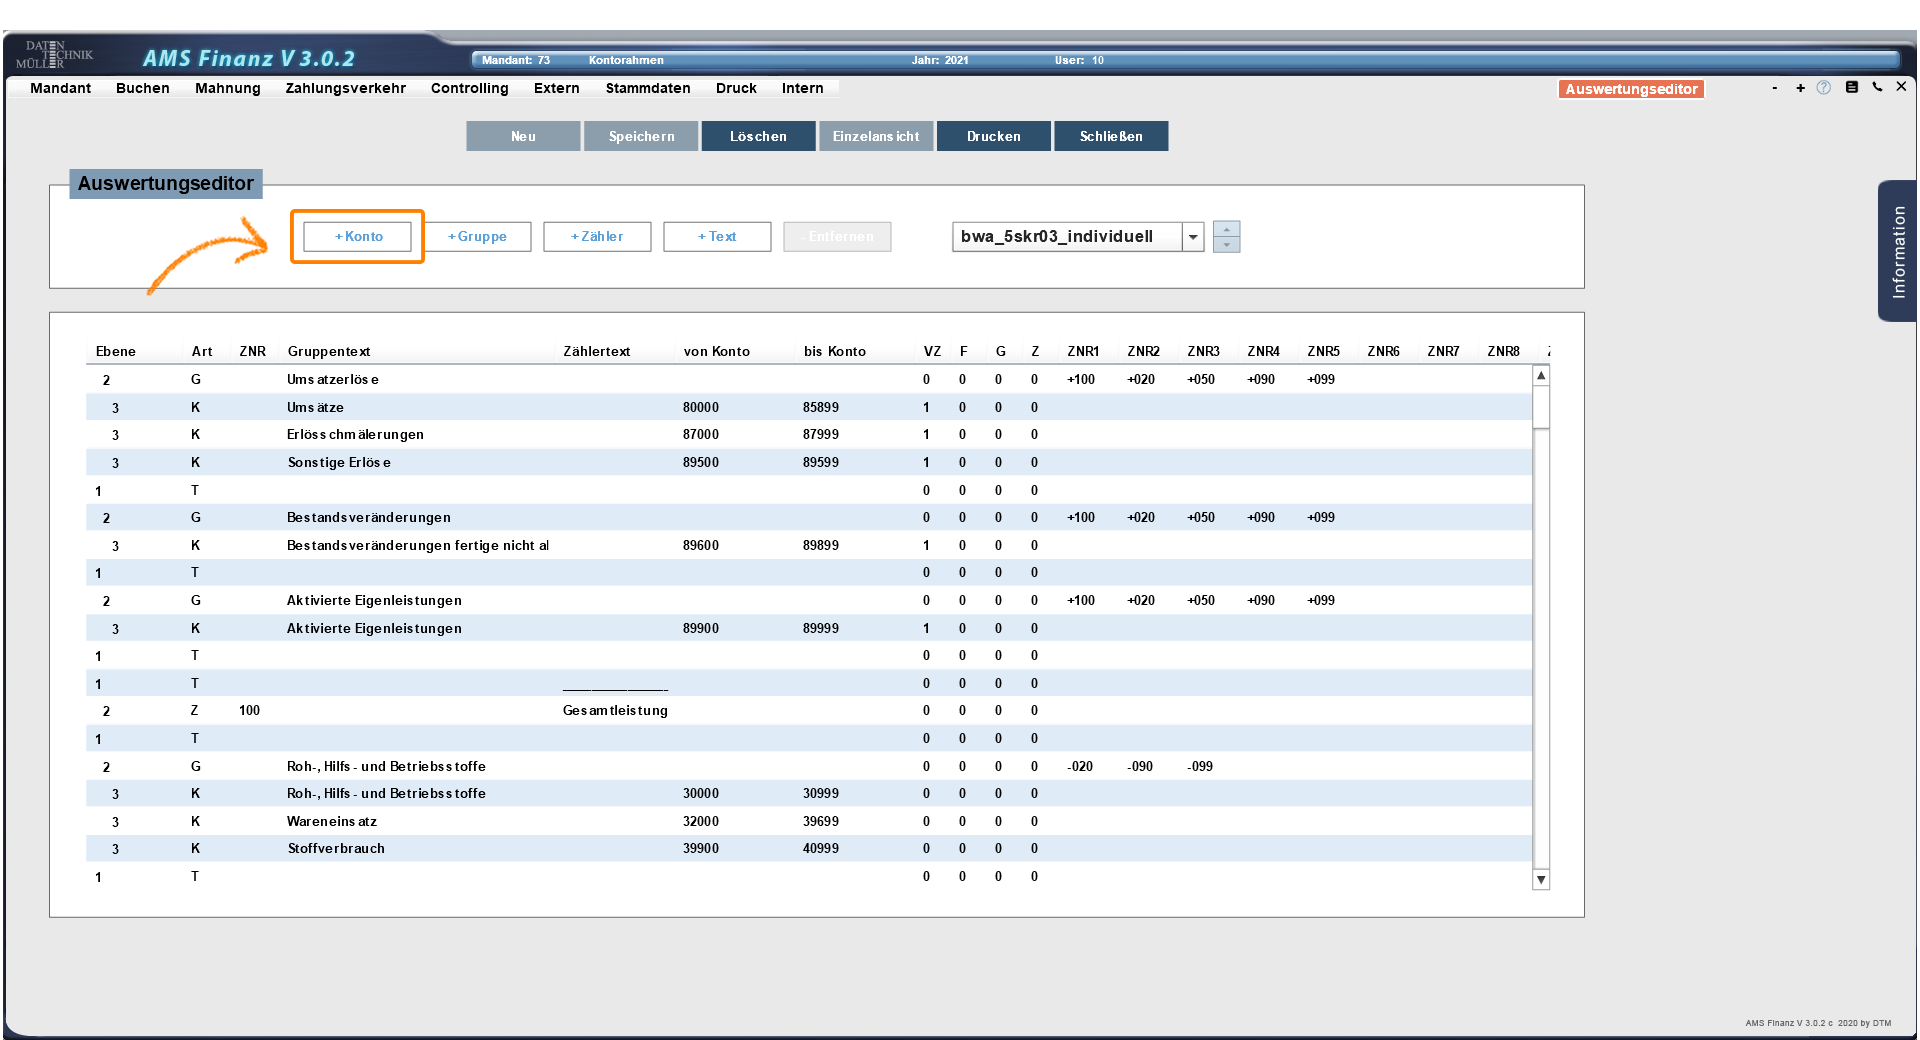The image size is (1920, 1040).
Task: Open the Controlling menu
Action: [469, 88]
